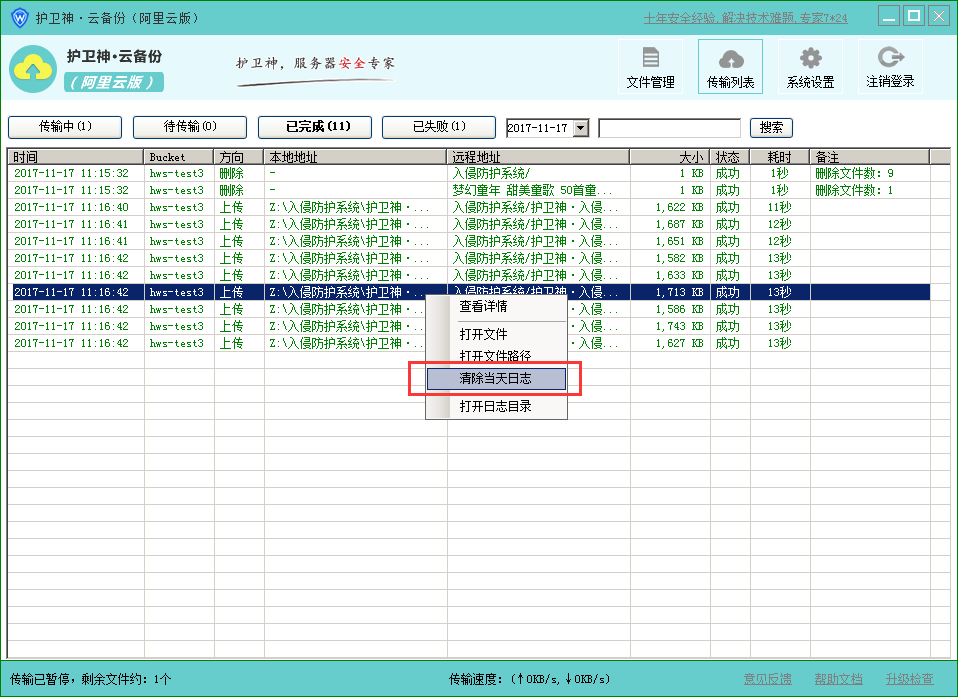958x697 pixels.
Task: Select the row with 删除文件数: 1
Action: (x=471, y=191)
